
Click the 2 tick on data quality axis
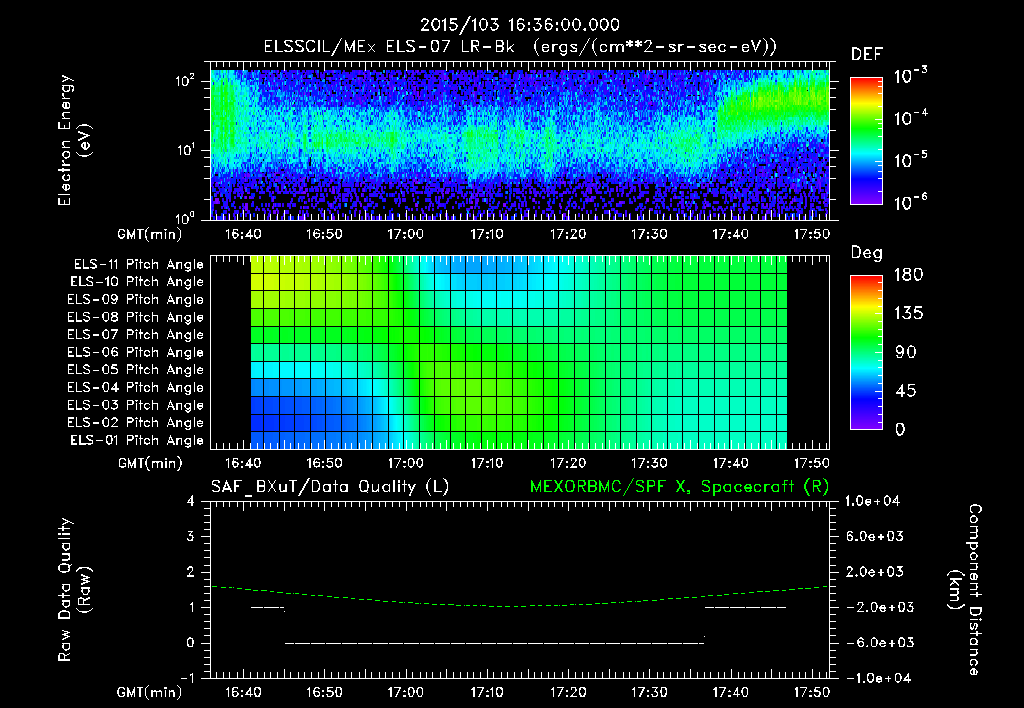191,571
